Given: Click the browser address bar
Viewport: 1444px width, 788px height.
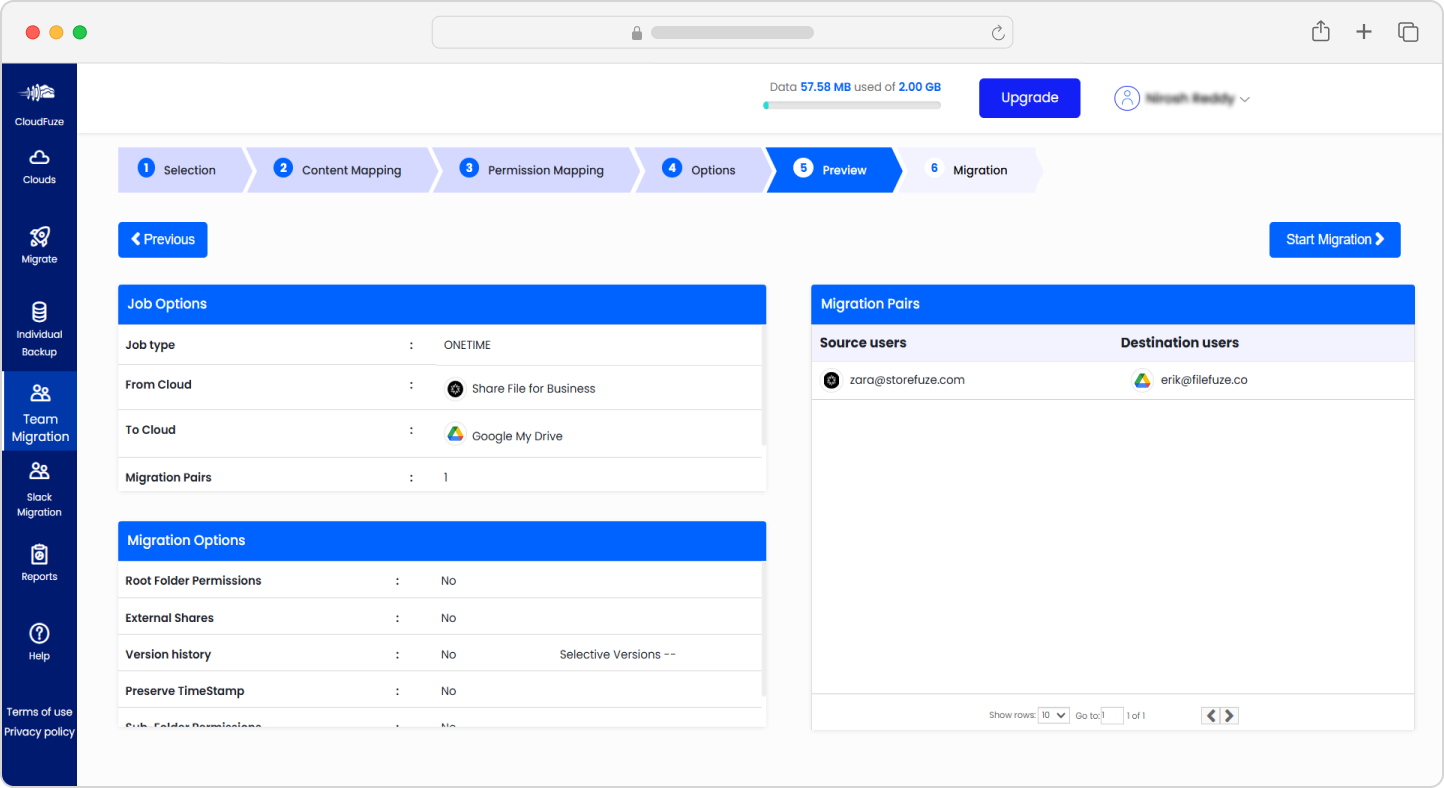Looking at the screenshot, I should pos(722,33).
